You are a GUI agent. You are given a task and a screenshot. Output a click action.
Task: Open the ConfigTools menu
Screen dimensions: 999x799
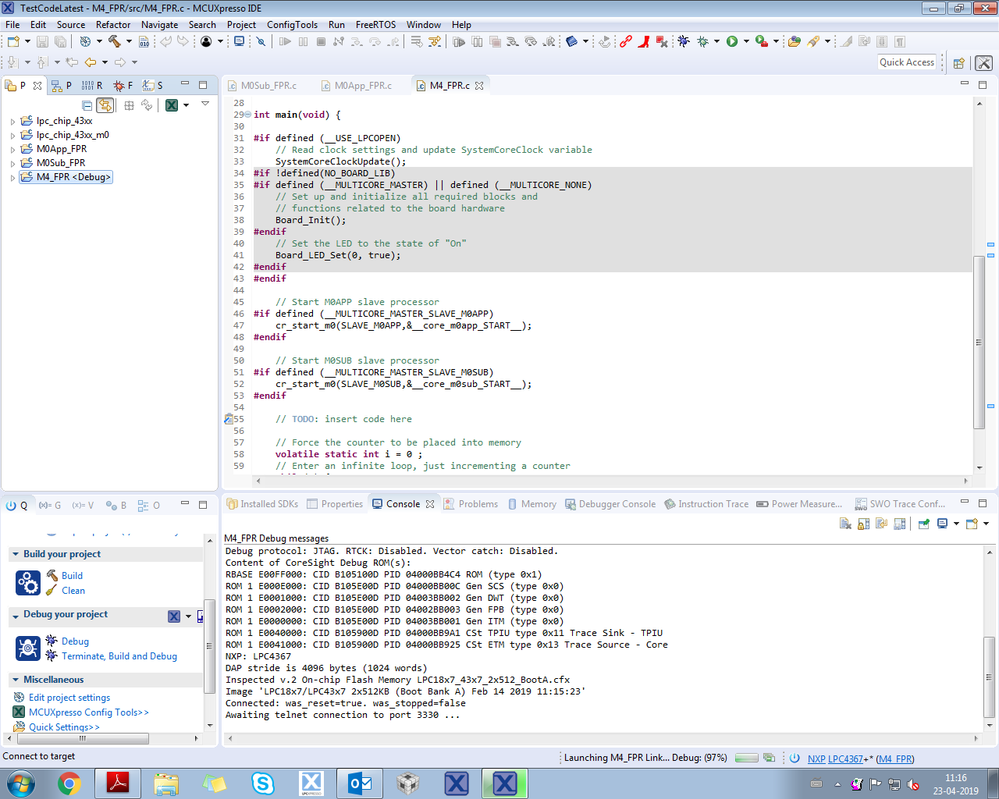292,24
